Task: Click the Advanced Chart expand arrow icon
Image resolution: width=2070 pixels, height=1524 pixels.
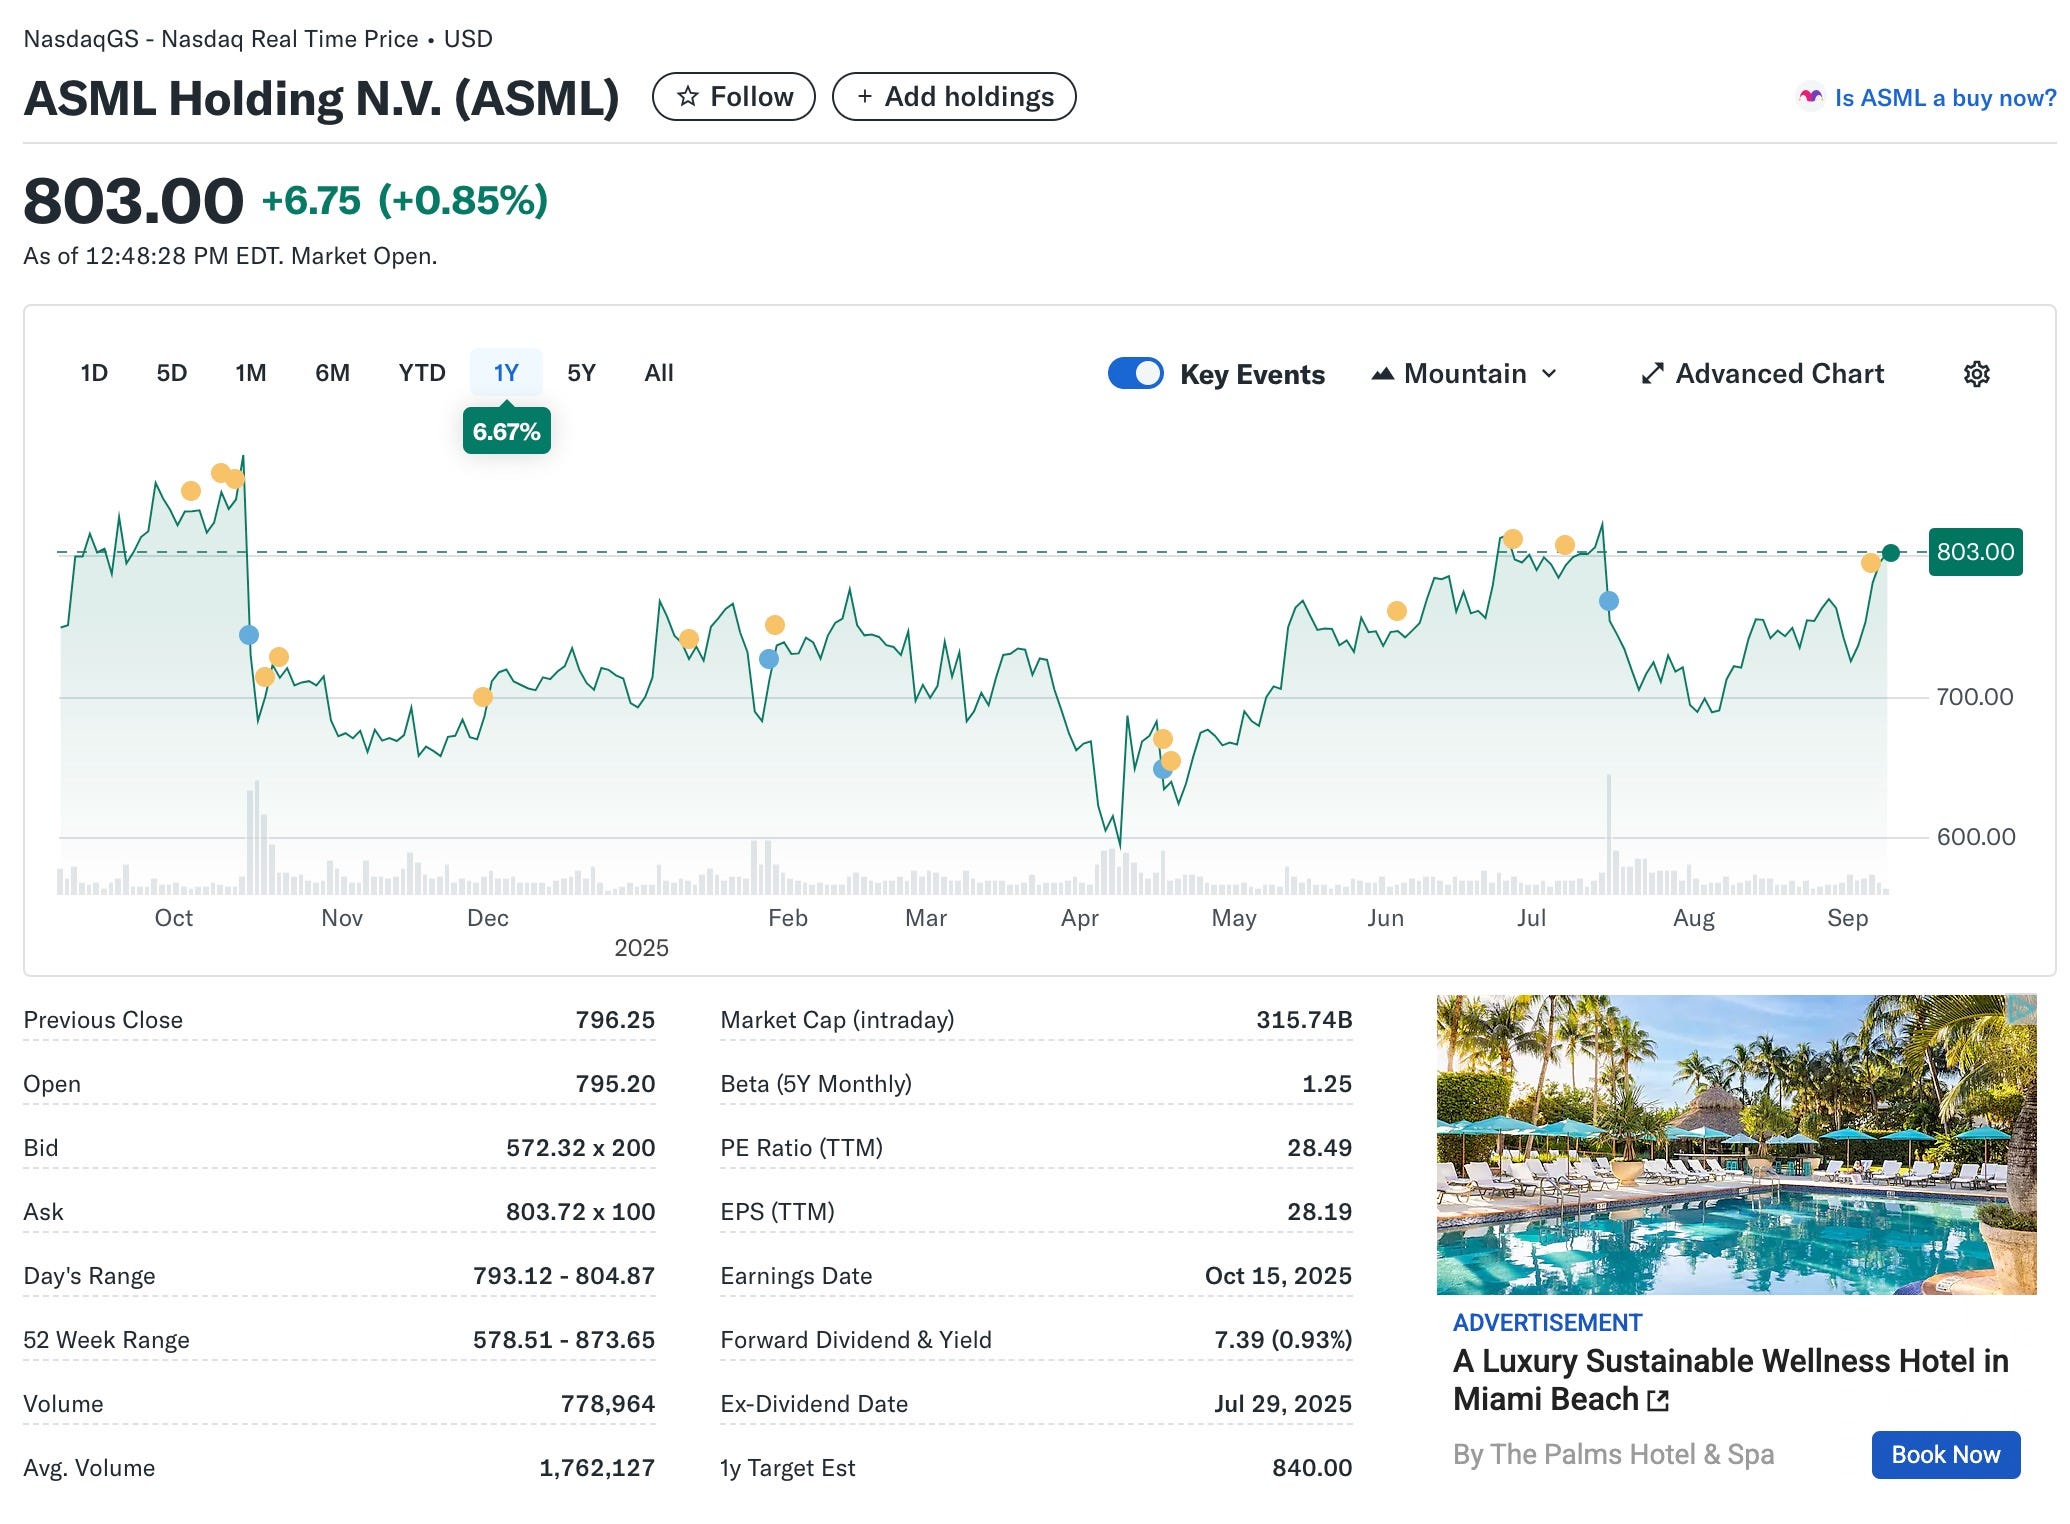Action: pyautogui.click(x=1652, y=374)
